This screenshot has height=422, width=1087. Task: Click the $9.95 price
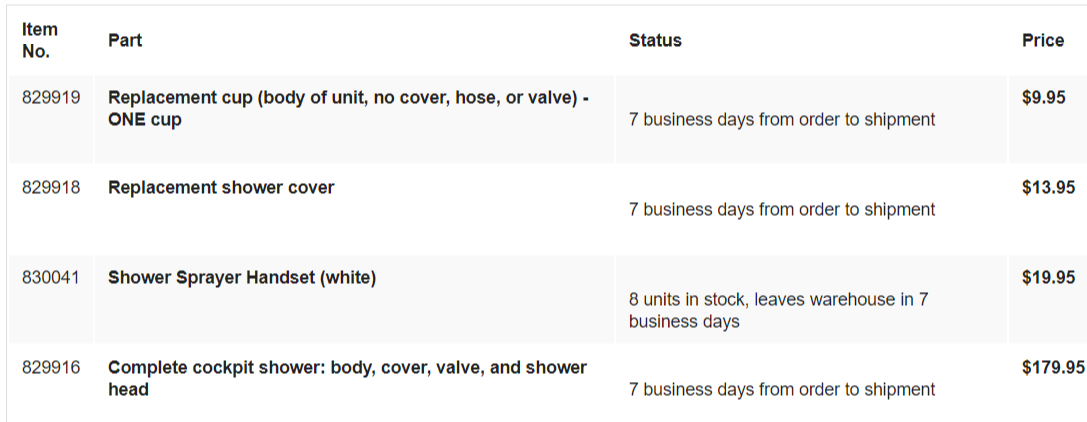(x=1043, y=98)
